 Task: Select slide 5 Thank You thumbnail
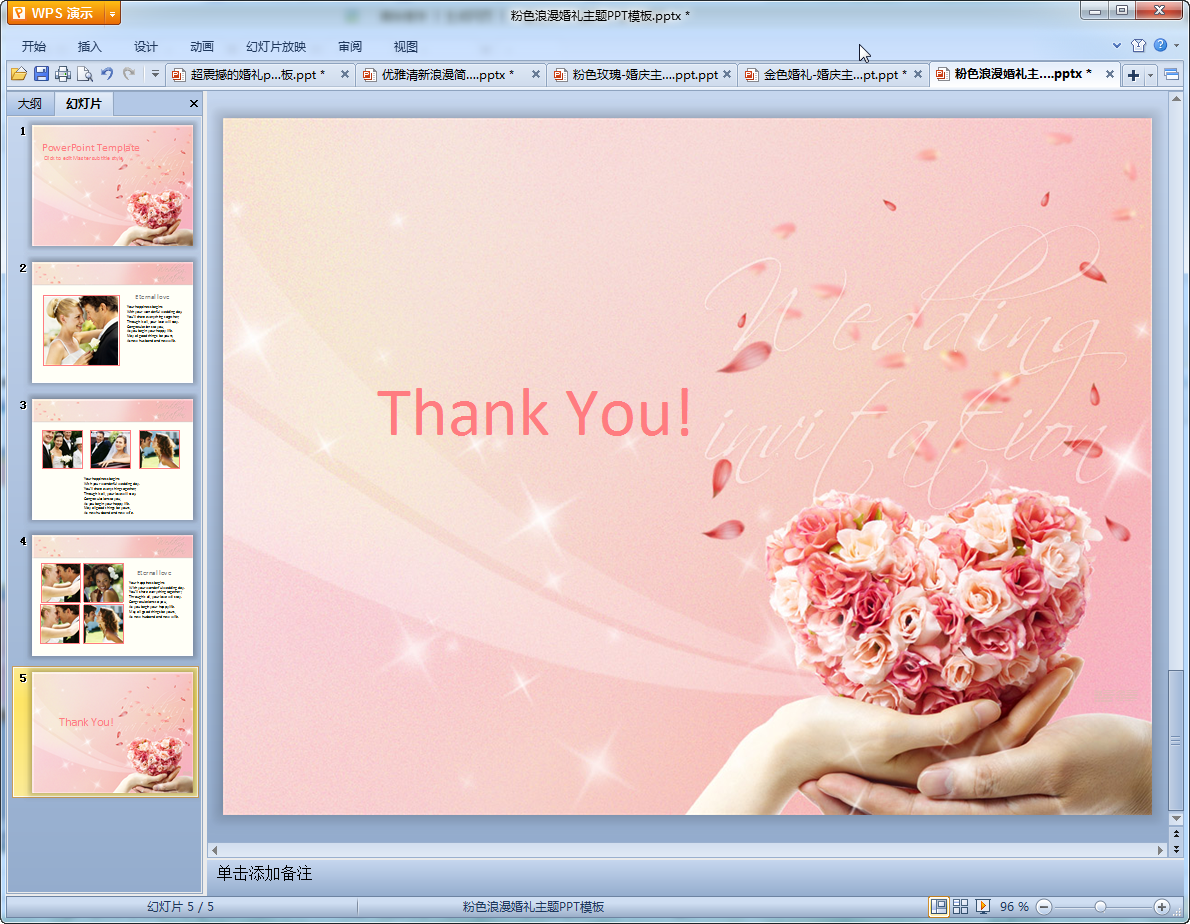pyautogui.click(x=112, y=733)
